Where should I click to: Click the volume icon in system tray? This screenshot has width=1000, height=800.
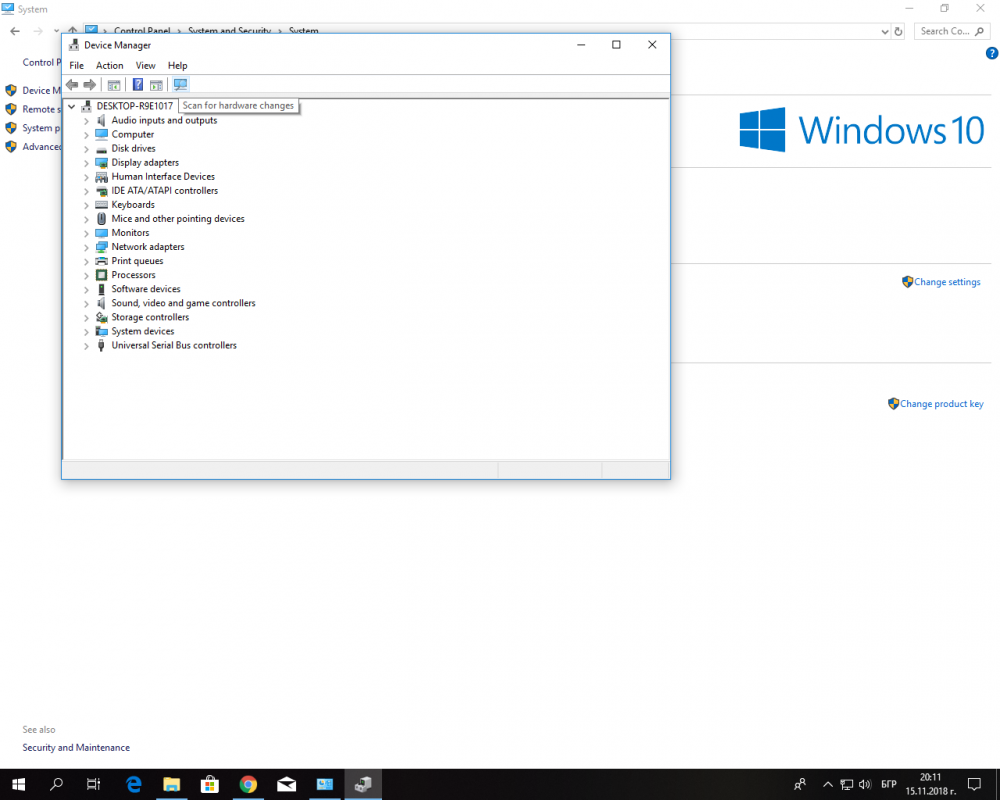[865, 785]
